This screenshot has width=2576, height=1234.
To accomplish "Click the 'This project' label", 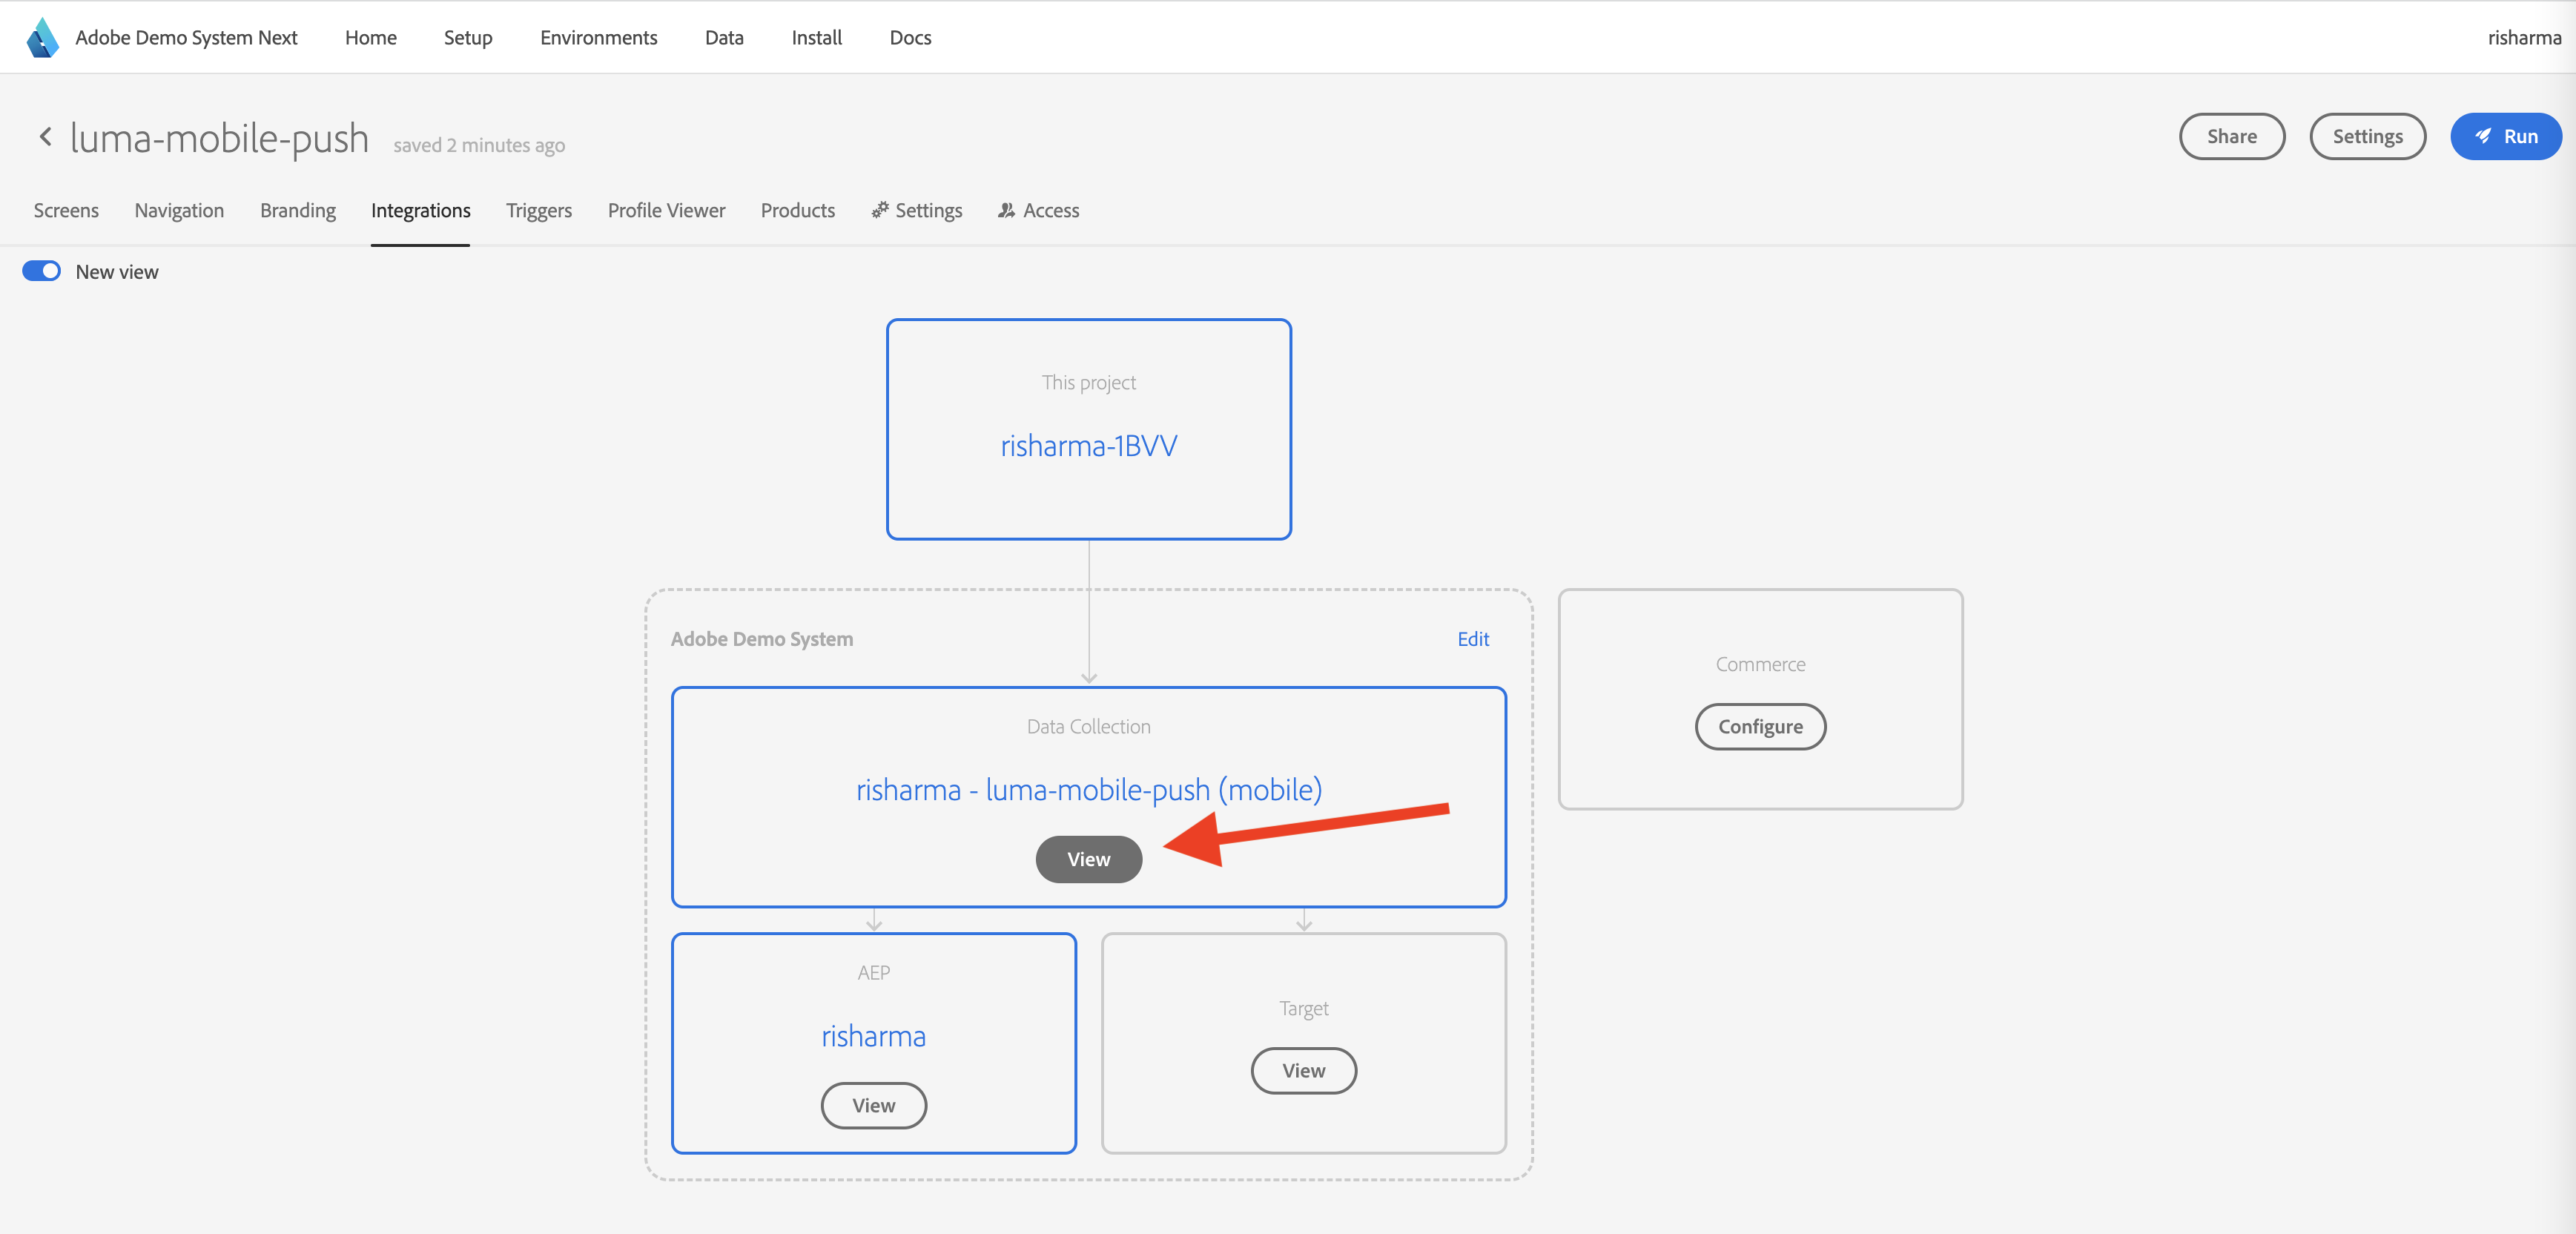I will pyautogui.click(x=1089, y=382).
